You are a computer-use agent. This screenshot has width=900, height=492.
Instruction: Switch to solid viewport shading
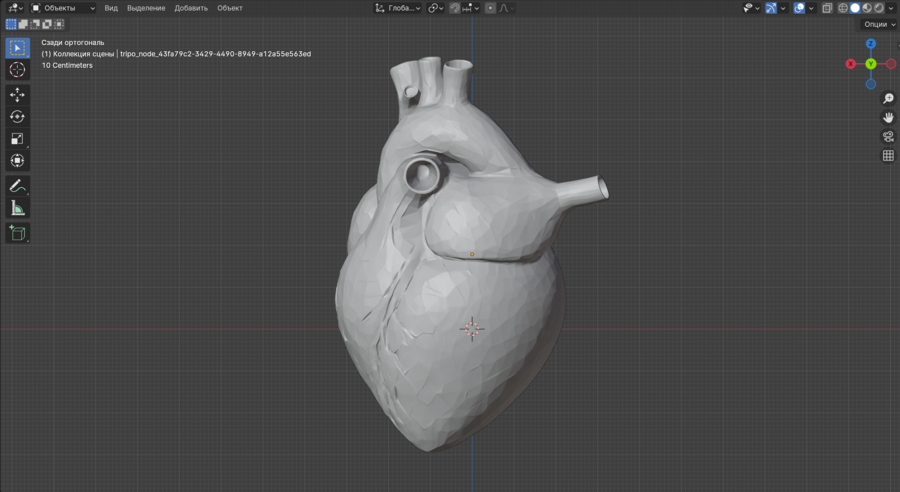point(855,8)
